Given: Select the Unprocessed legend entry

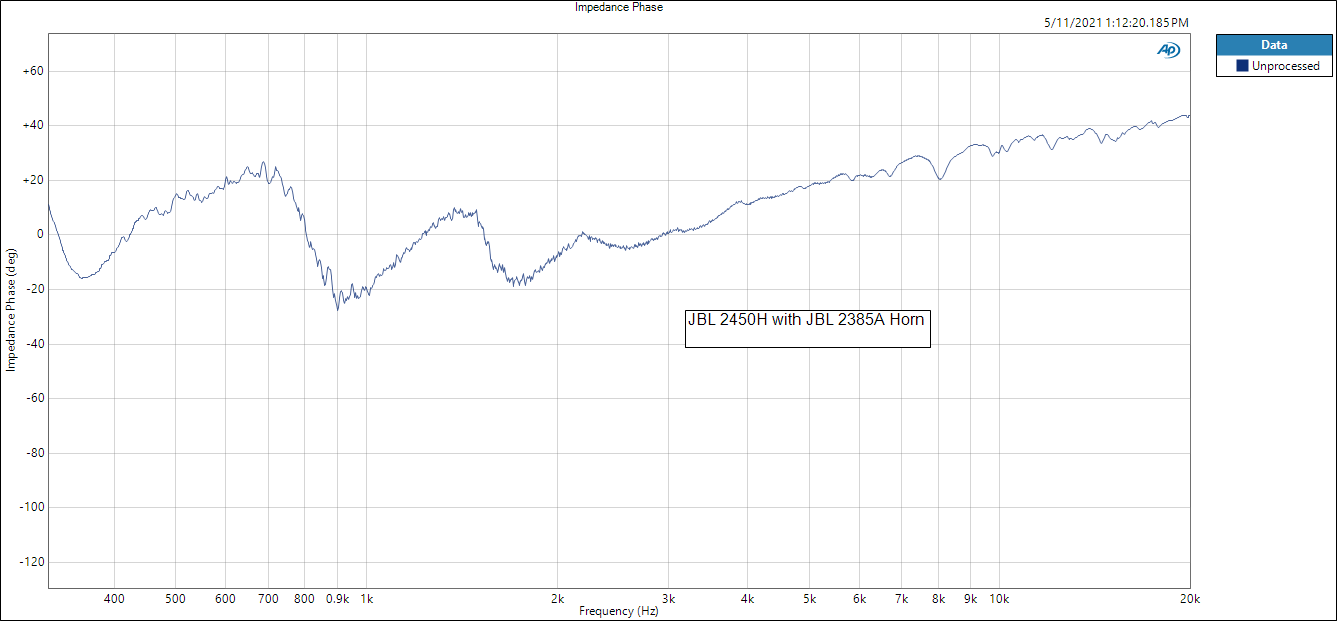Looking at the screenshot, I should click(x=1275, y=66).
